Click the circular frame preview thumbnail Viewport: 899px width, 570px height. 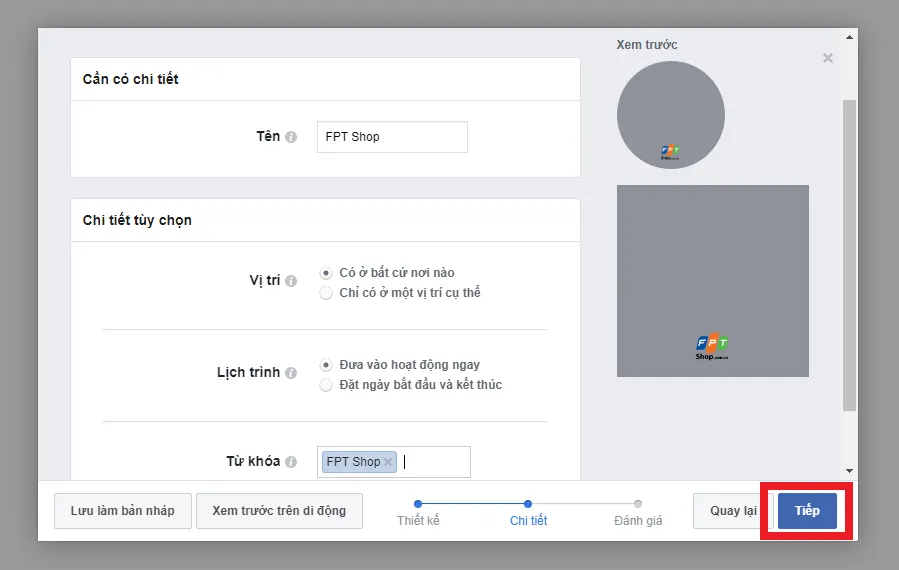(671, 115)
